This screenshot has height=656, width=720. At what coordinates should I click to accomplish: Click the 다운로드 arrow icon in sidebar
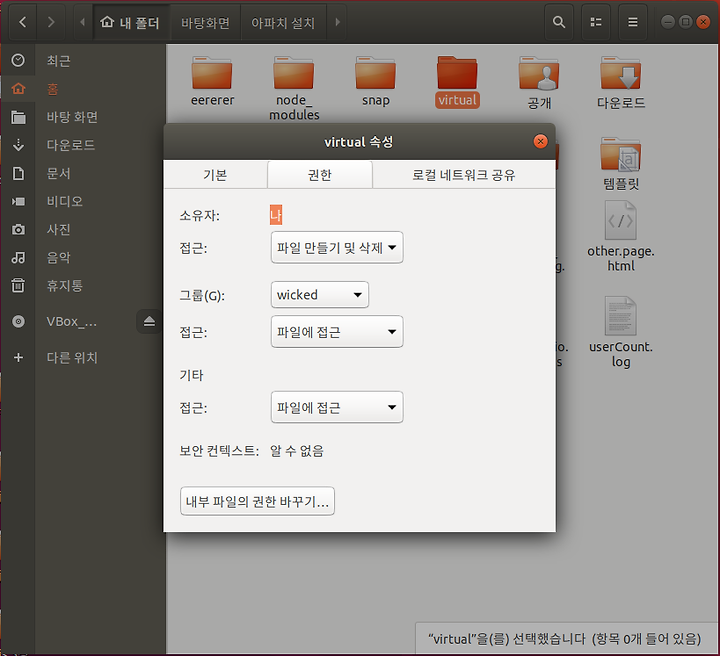pos(18,145)
